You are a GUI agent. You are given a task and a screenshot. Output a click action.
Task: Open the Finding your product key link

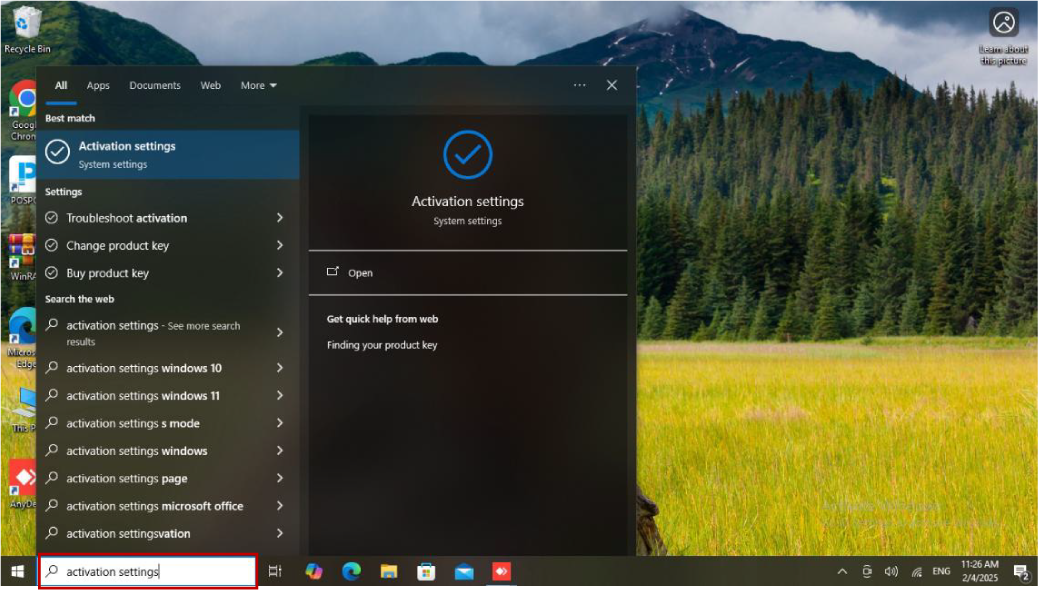click(382, 345)
